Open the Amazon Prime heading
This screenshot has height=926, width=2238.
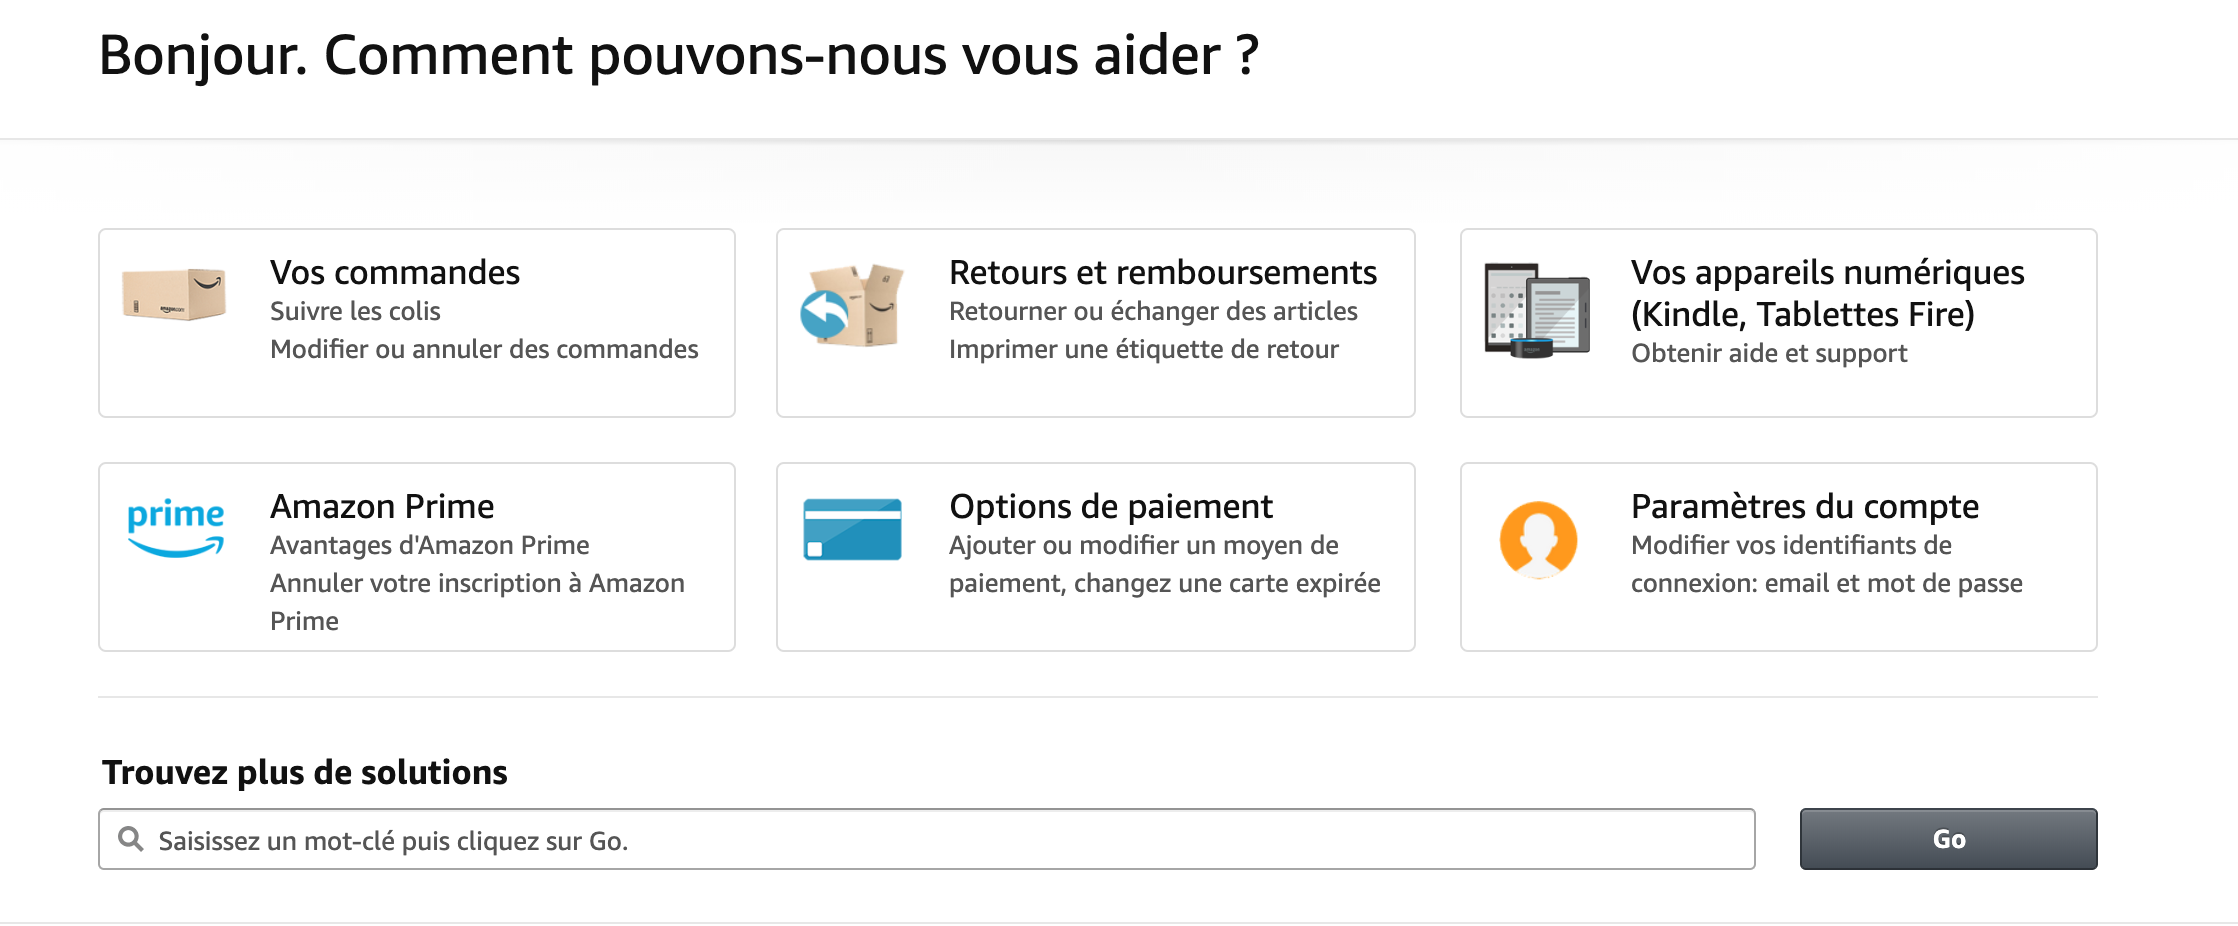(x=382, y=506)
